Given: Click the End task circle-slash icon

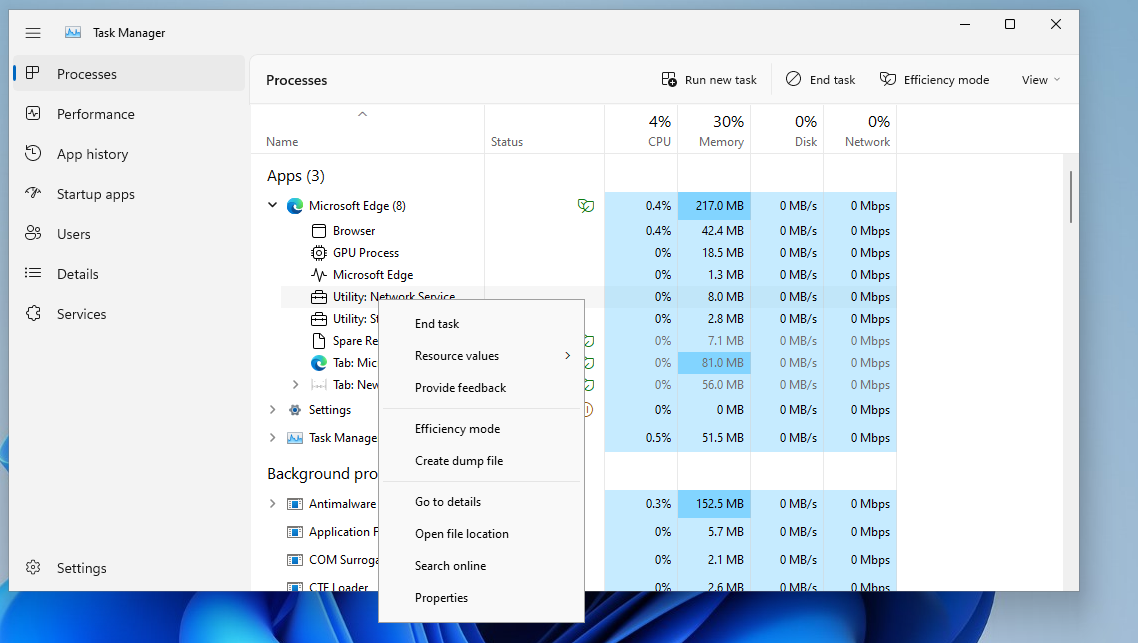Looking at the screenshot, I should click(793, 79).
